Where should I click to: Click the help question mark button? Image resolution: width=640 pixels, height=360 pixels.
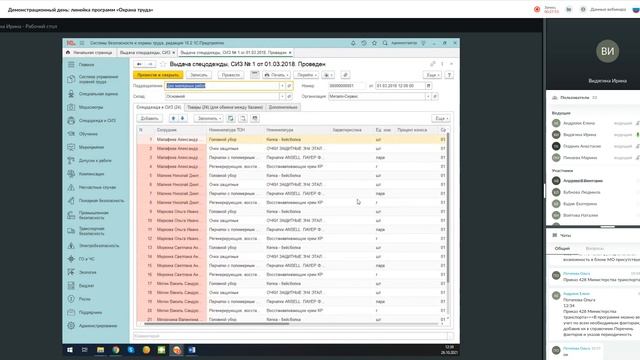click(449, 75)
